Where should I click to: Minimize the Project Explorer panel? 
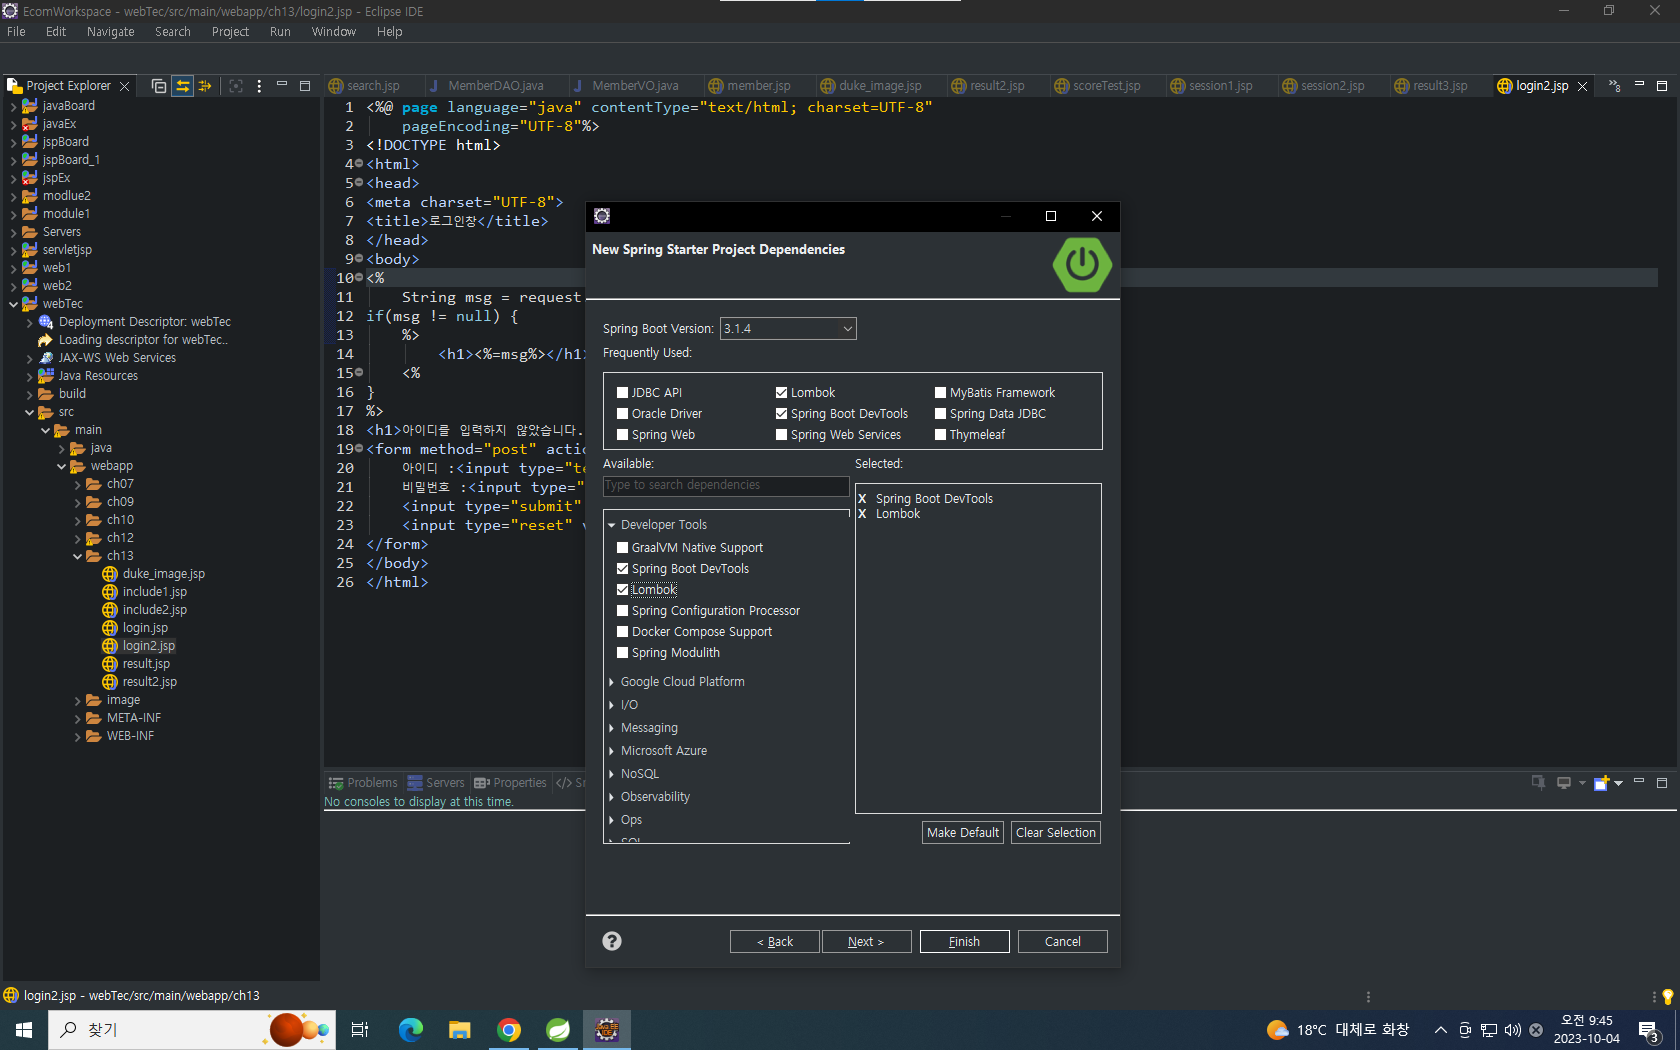pyautogui.click(x=282, y=85)
